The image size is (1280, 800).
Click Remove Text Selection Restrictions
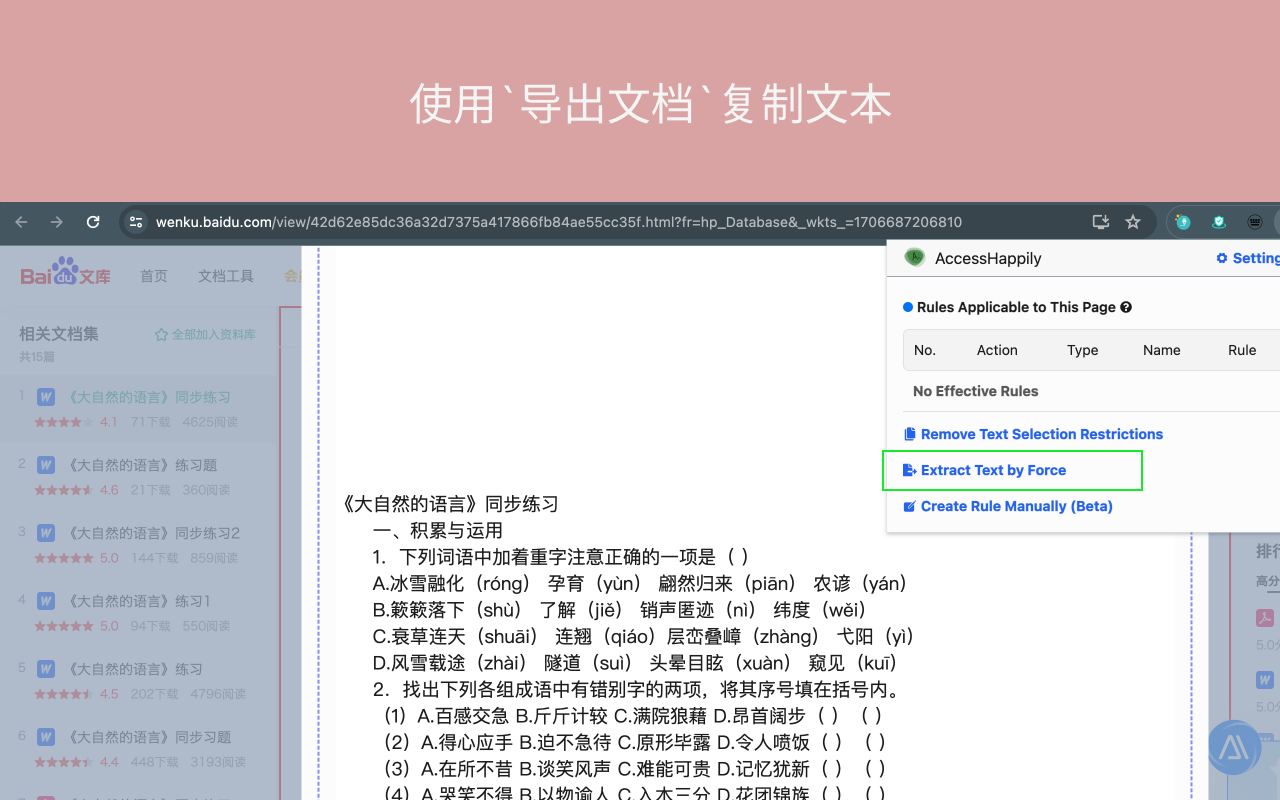click(x=1033, y=434)
